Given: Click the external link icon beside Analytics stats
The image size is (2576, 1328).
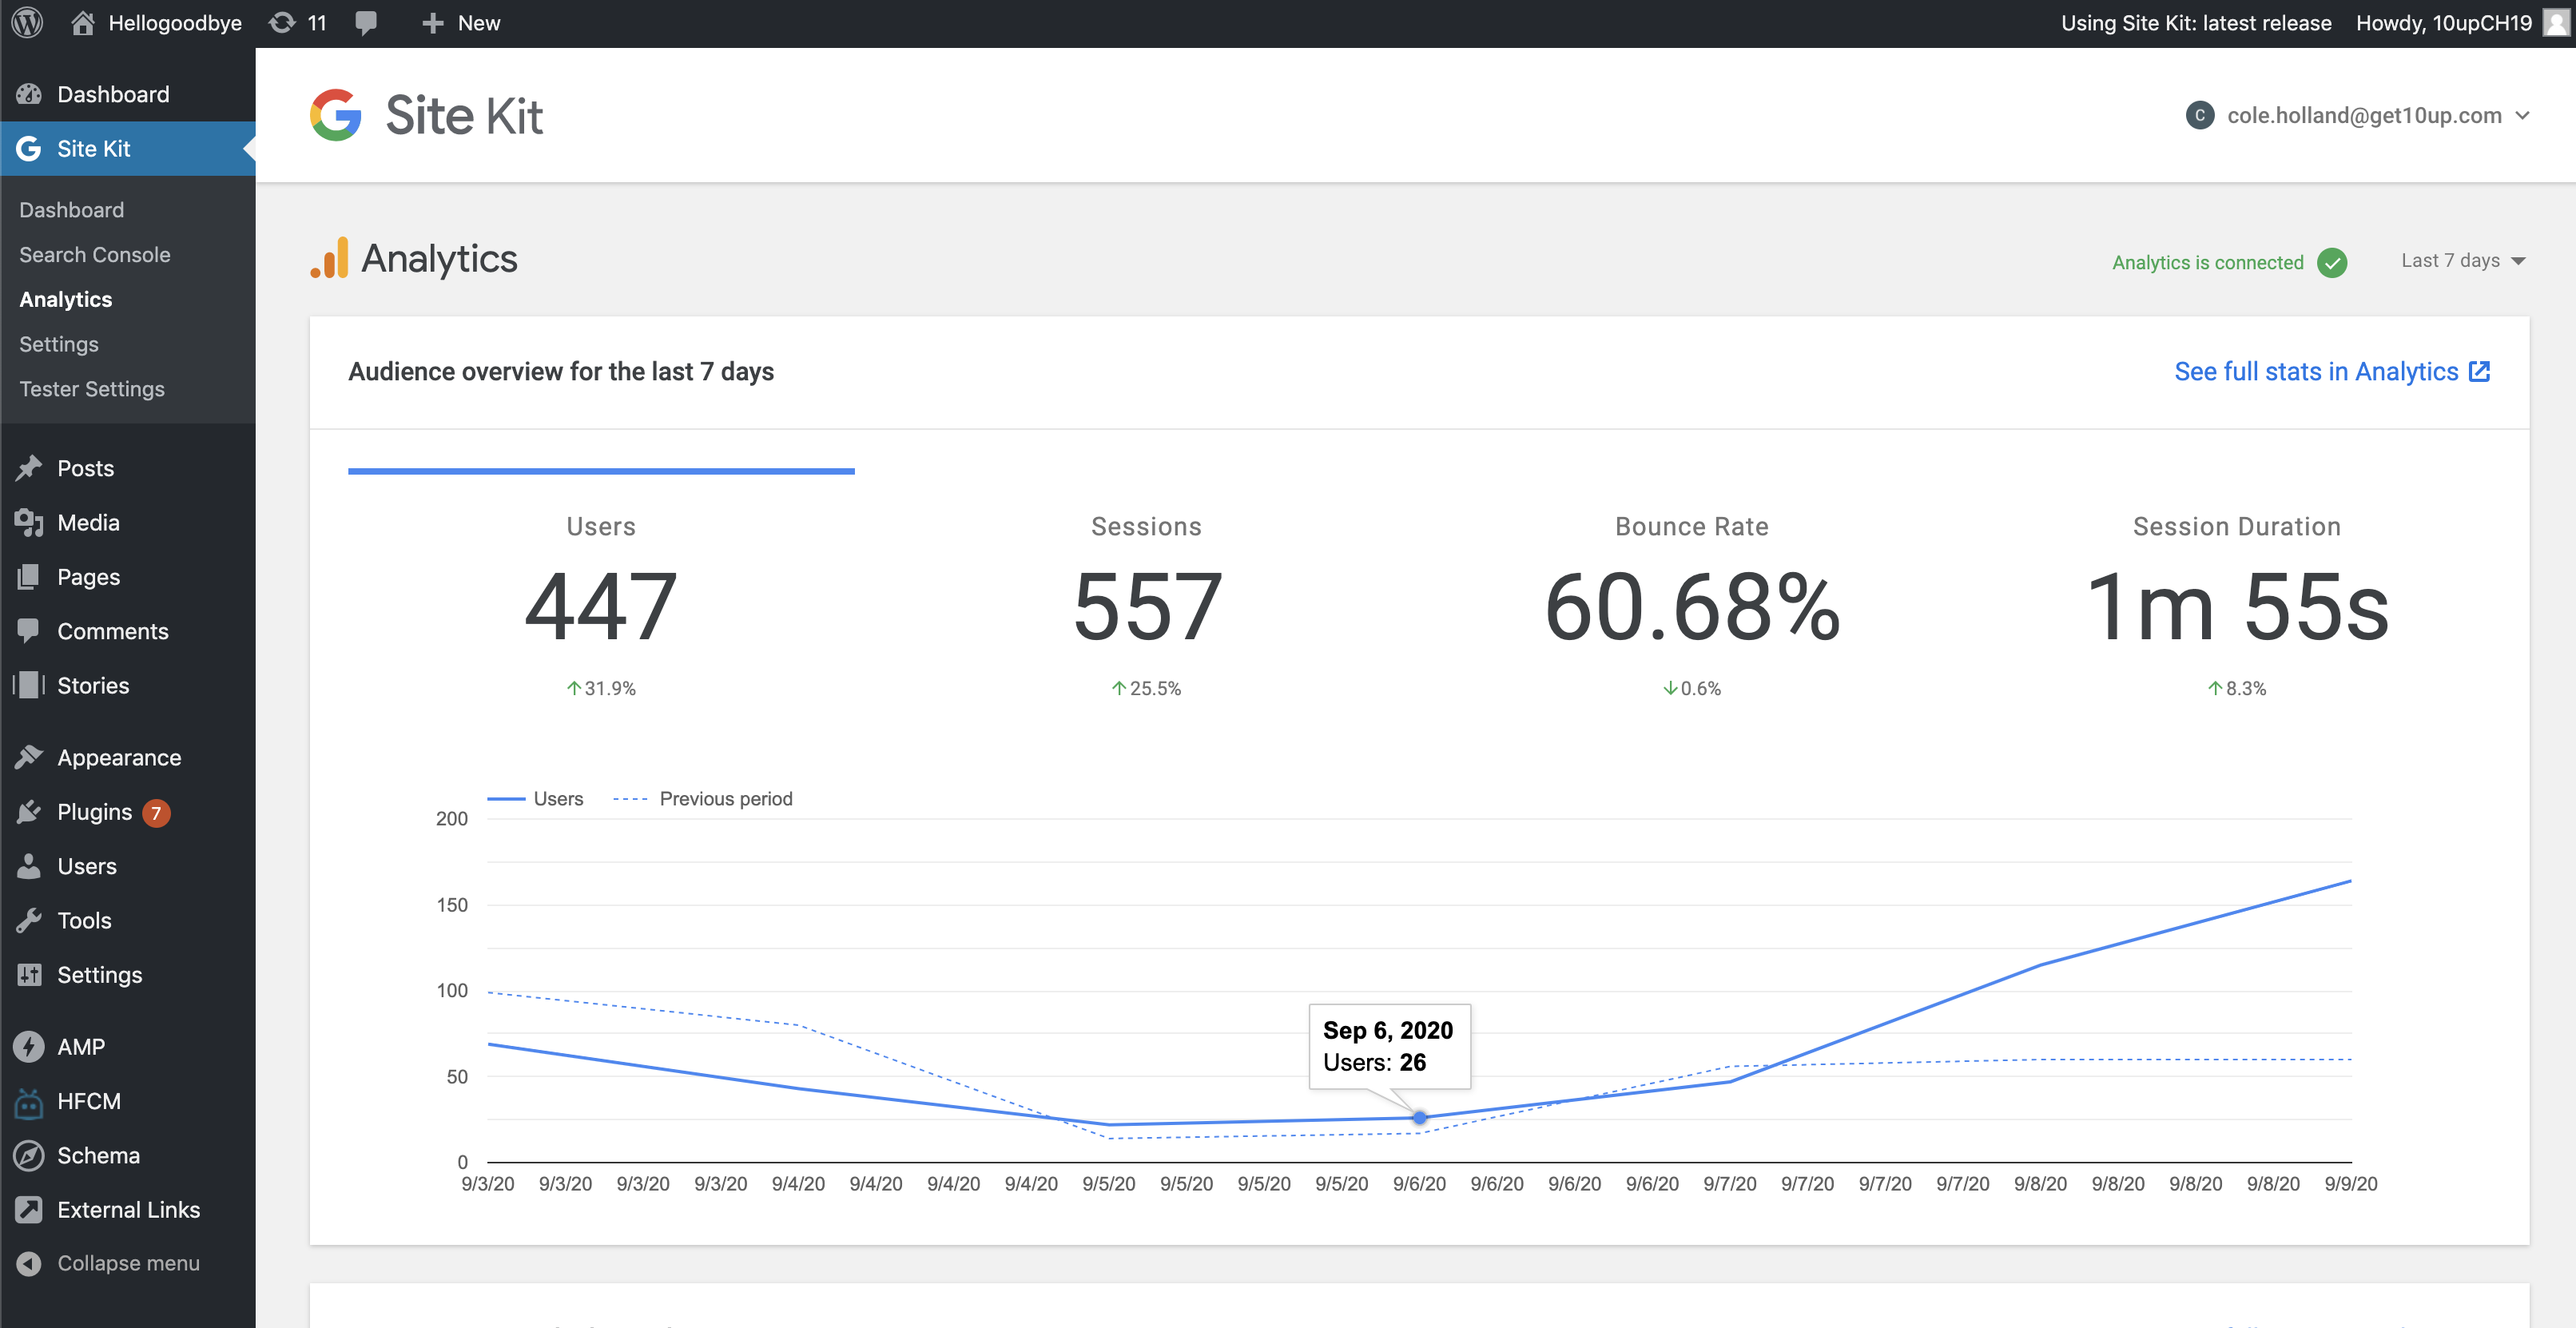Looking at the screenshot, I should 2479,372.
